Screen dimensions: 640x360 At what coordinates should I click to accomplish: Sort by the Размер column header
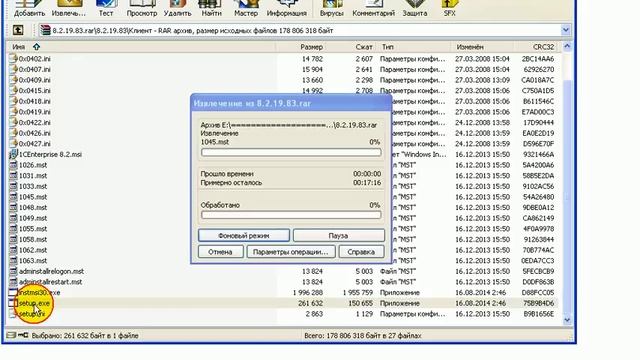pyautogui.click(x=311, y=47)
